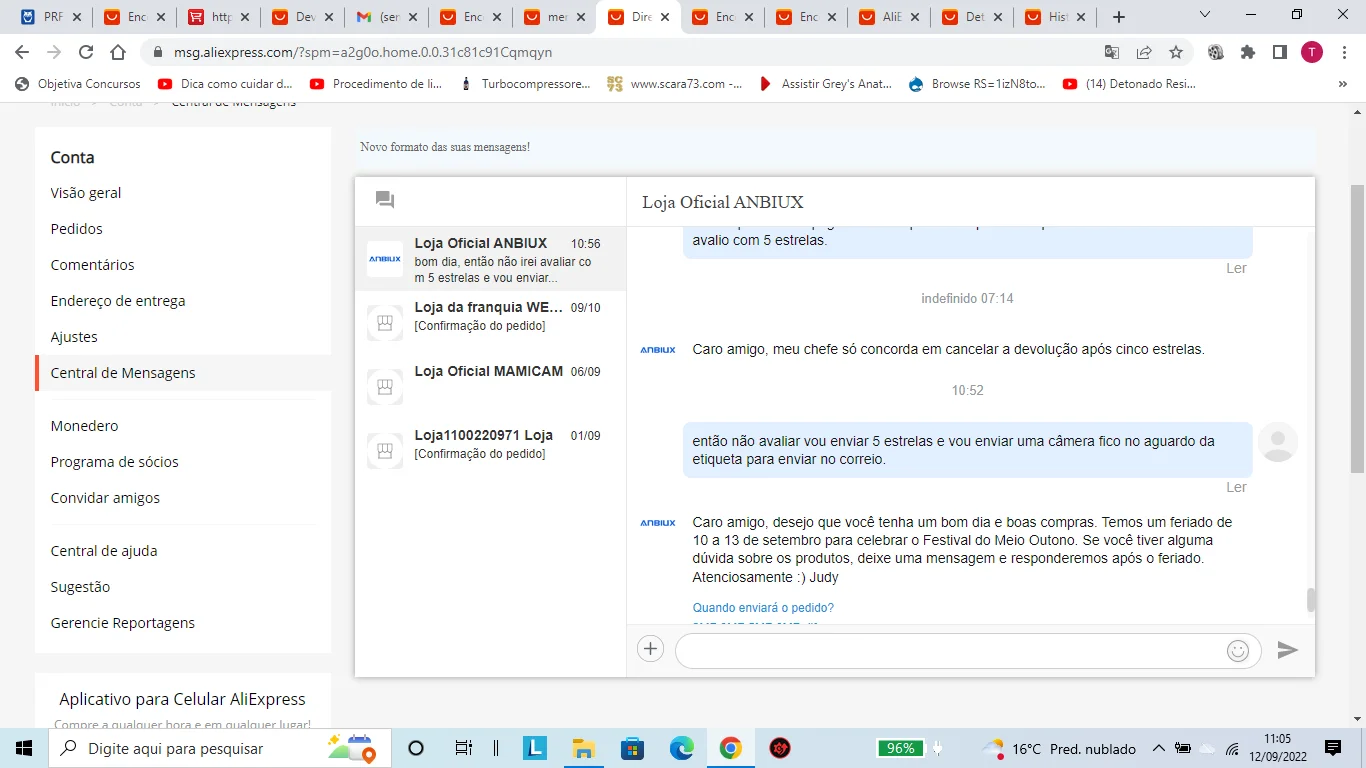This screenshot has width=1366, height=768.
Task: Open the emoji picker in the chat
Action: (1238, 651)
